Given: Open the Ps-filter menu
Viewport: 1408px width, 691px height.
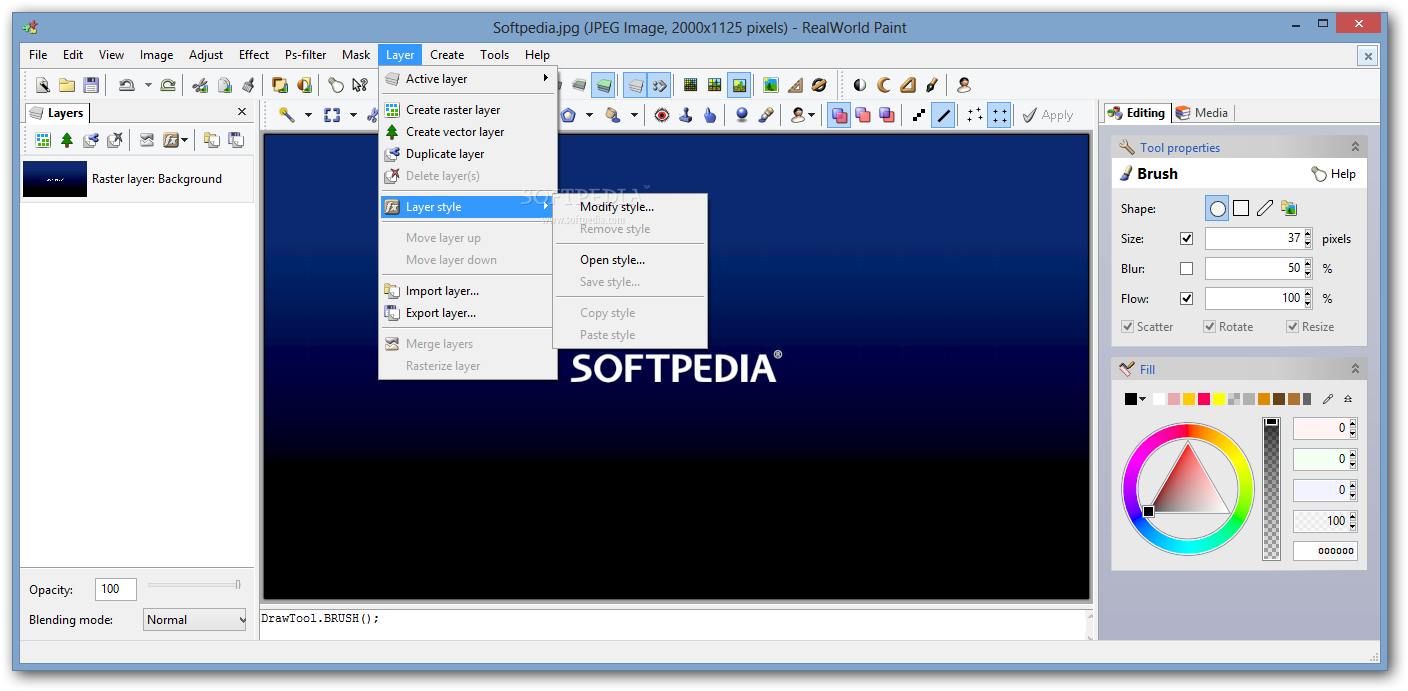Looking at the screenshot, I should point(306,55).
